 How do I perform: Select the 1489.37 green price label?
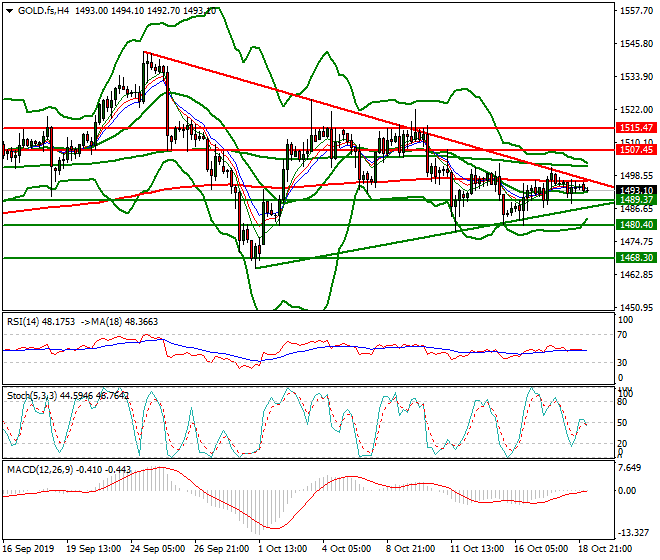click(x=636, y=200)
